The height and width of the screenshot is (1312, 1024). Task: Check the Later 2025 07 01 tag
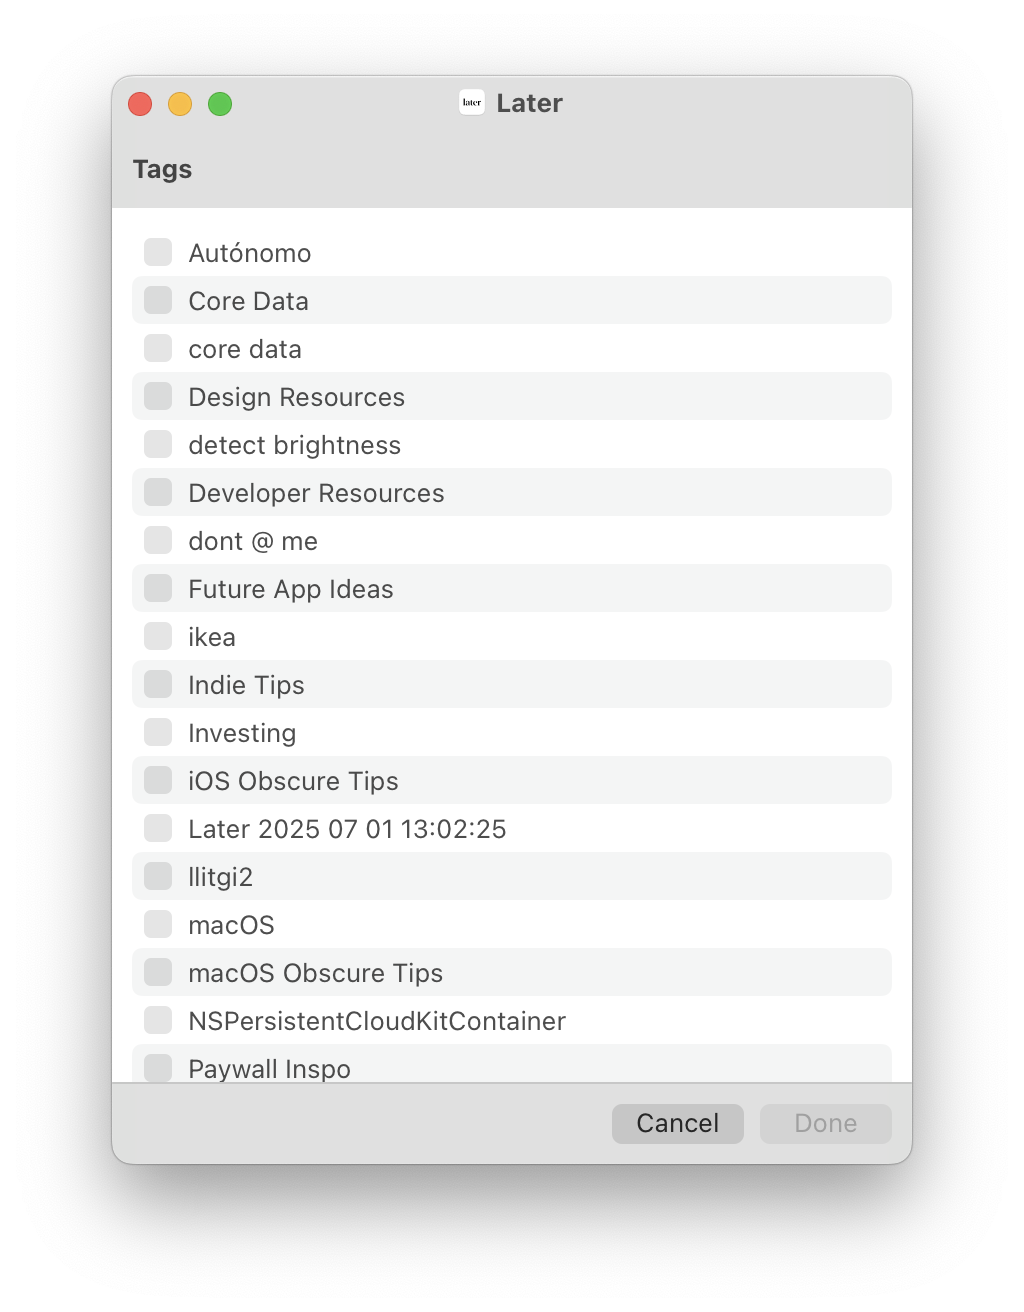point(158,828)
